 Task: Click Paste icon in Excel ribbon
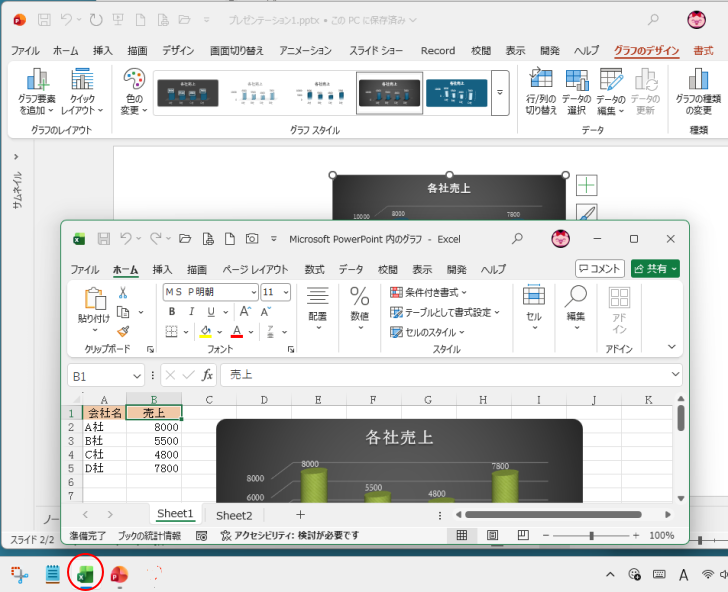(x=94, y=299)
